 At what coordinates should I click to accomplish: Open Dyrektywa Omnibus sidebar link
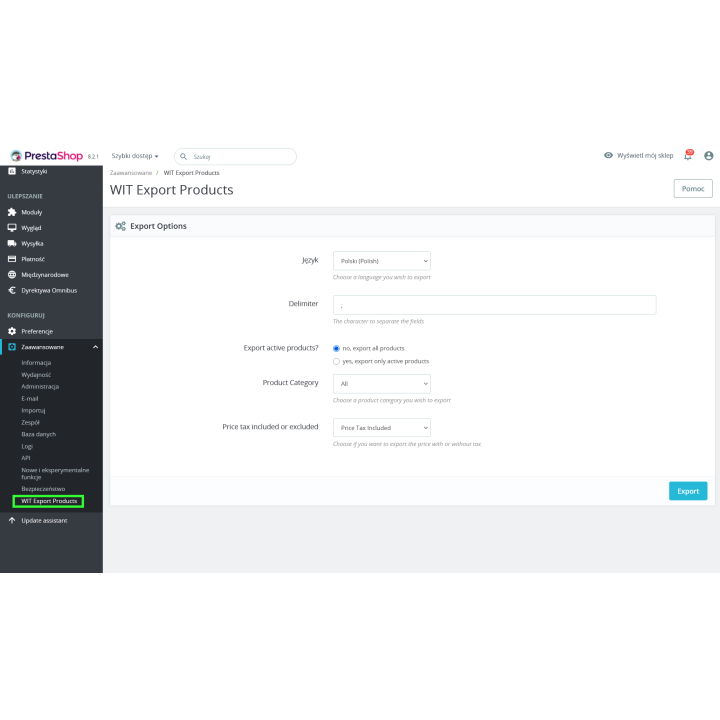click(x=49, y=290)
